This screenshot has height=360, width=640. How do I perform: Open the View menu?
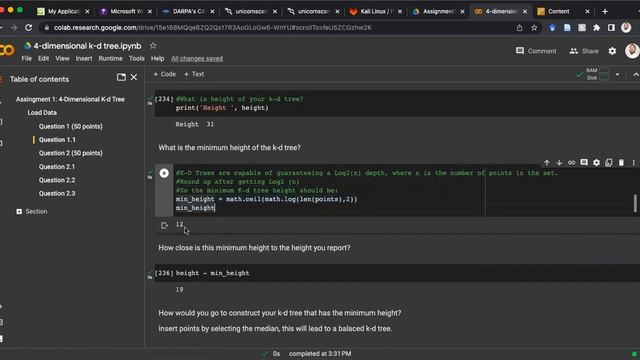62,58
